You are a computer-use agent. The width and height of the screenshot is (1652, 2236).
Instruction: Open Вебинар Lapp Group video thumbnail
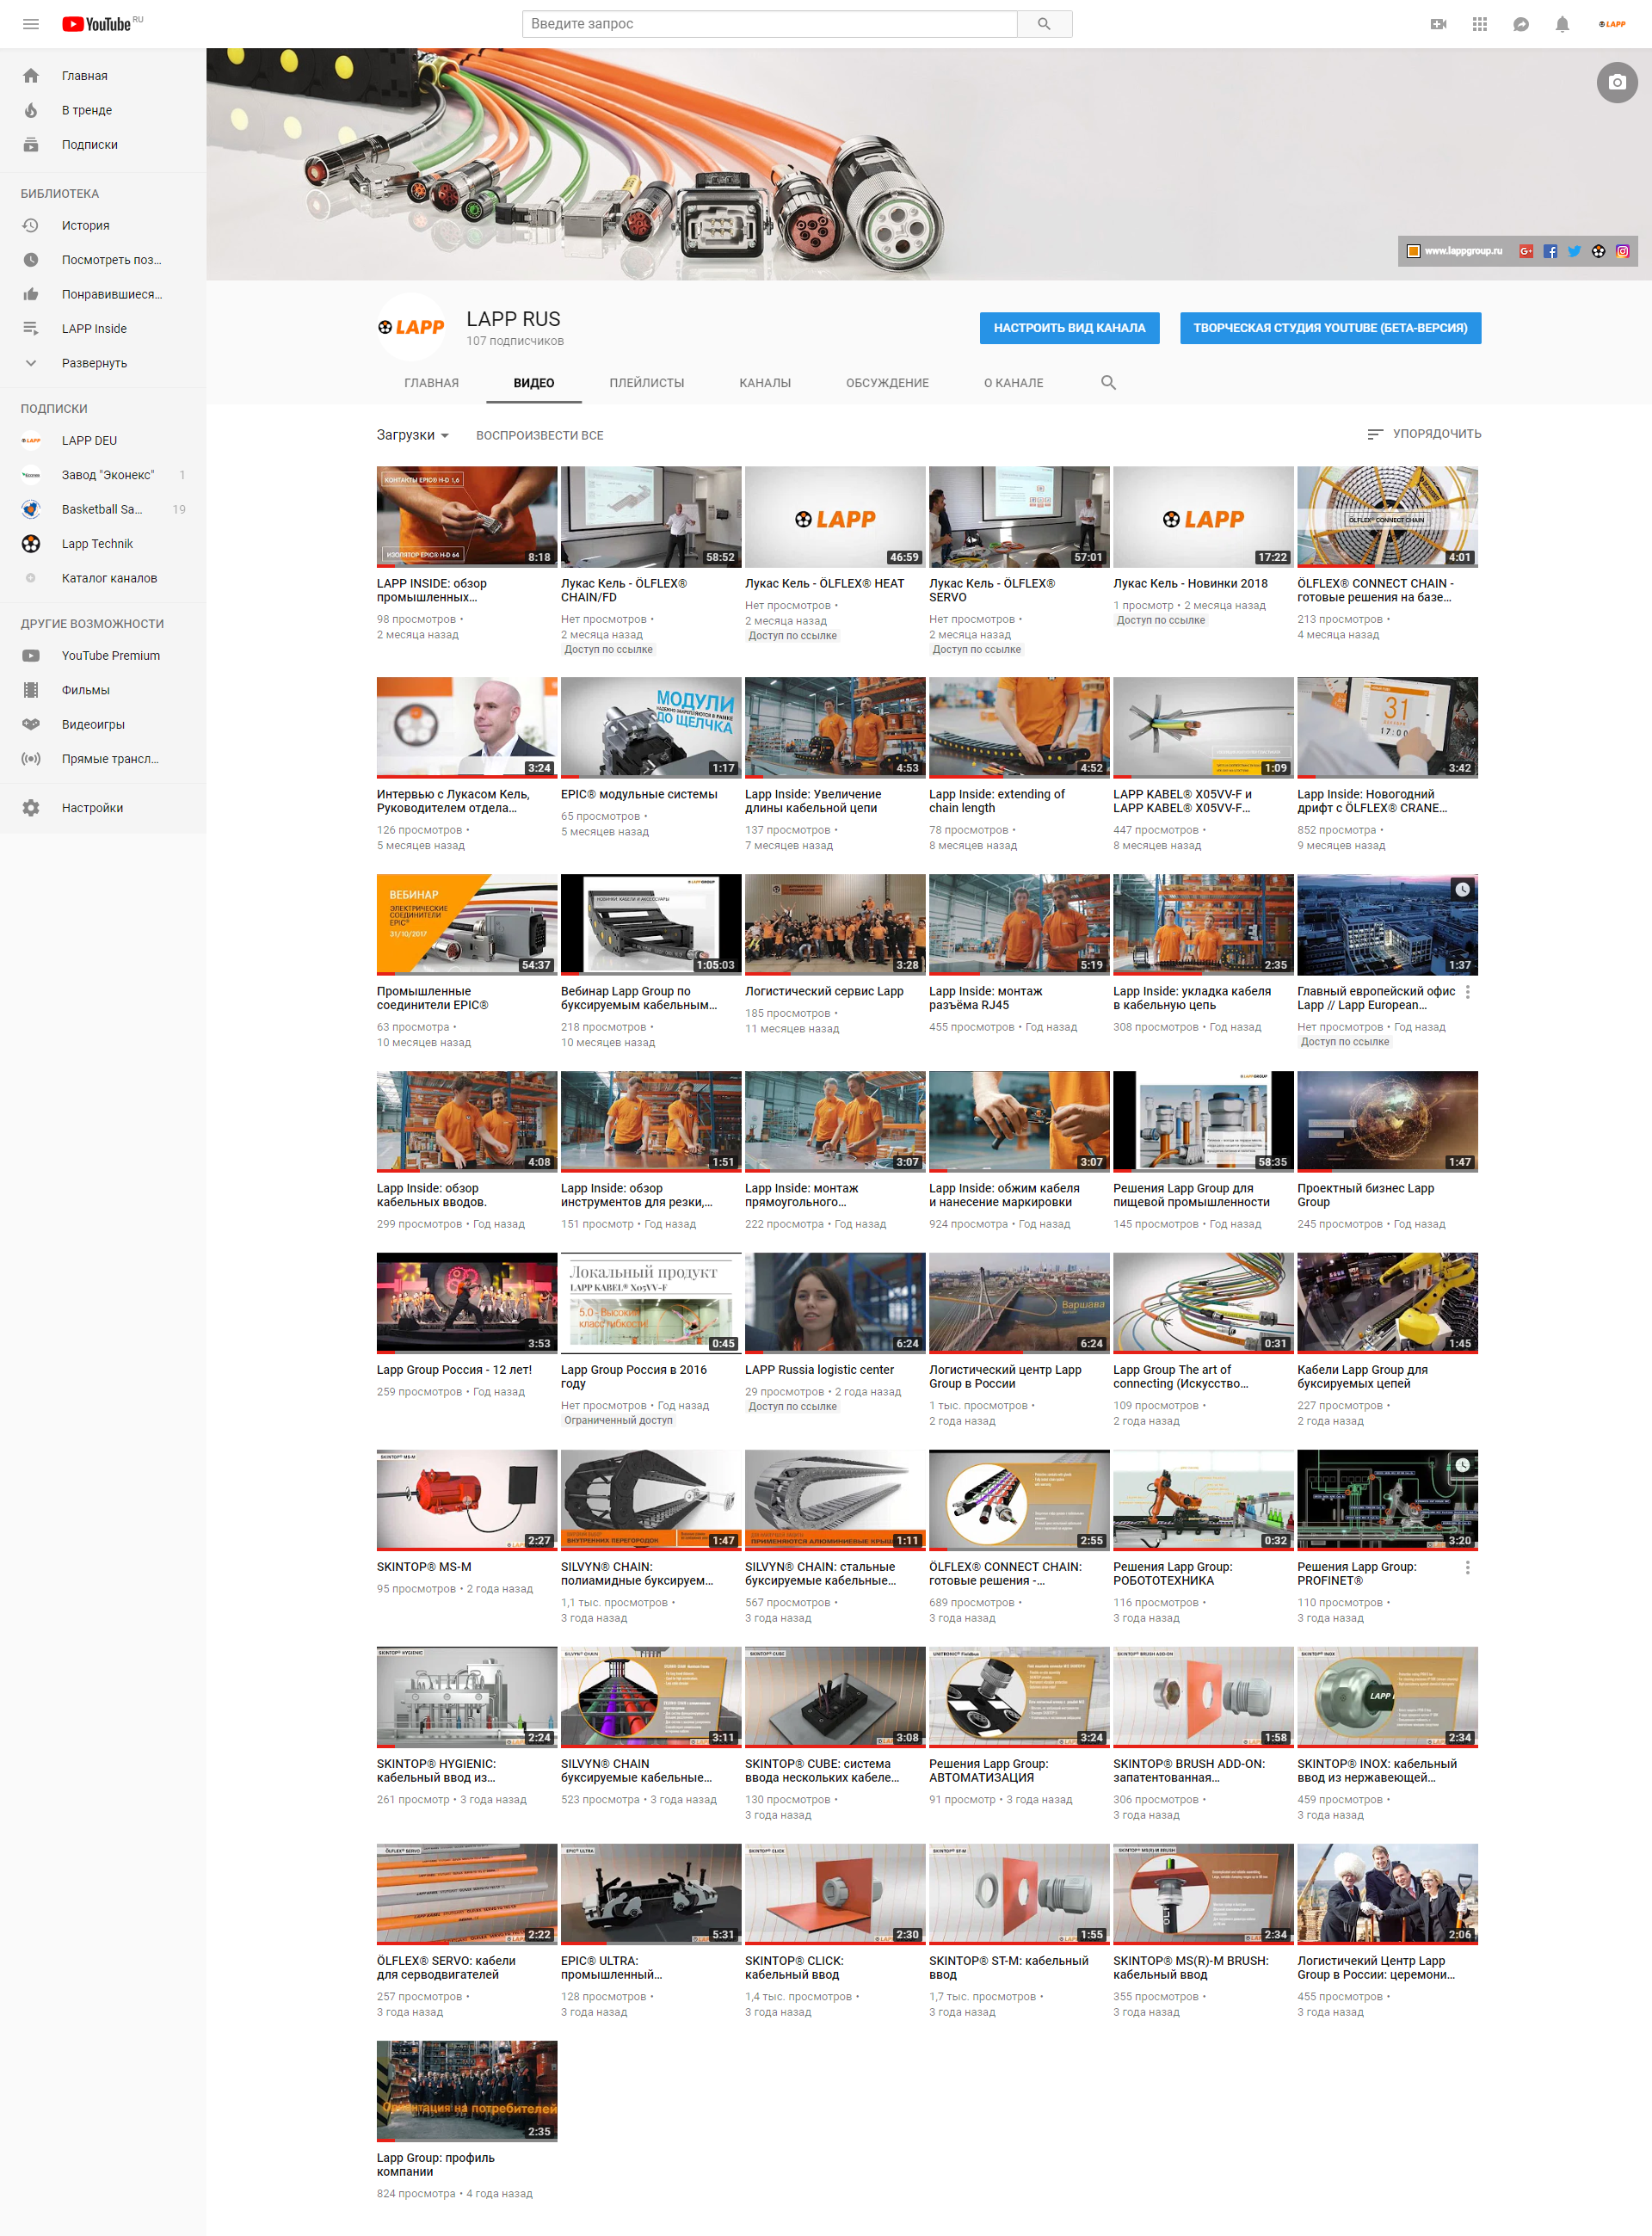[651, 925]
